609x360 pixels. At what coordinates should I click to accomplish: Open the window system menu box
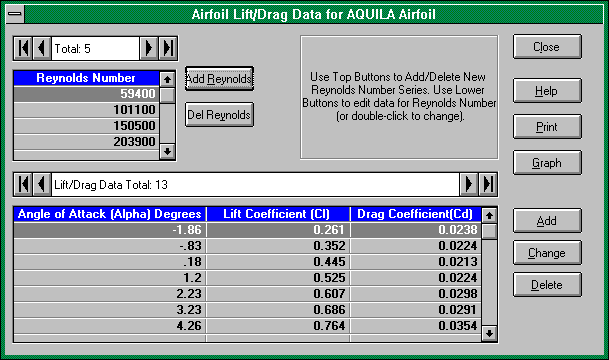(x=15, y=14)
